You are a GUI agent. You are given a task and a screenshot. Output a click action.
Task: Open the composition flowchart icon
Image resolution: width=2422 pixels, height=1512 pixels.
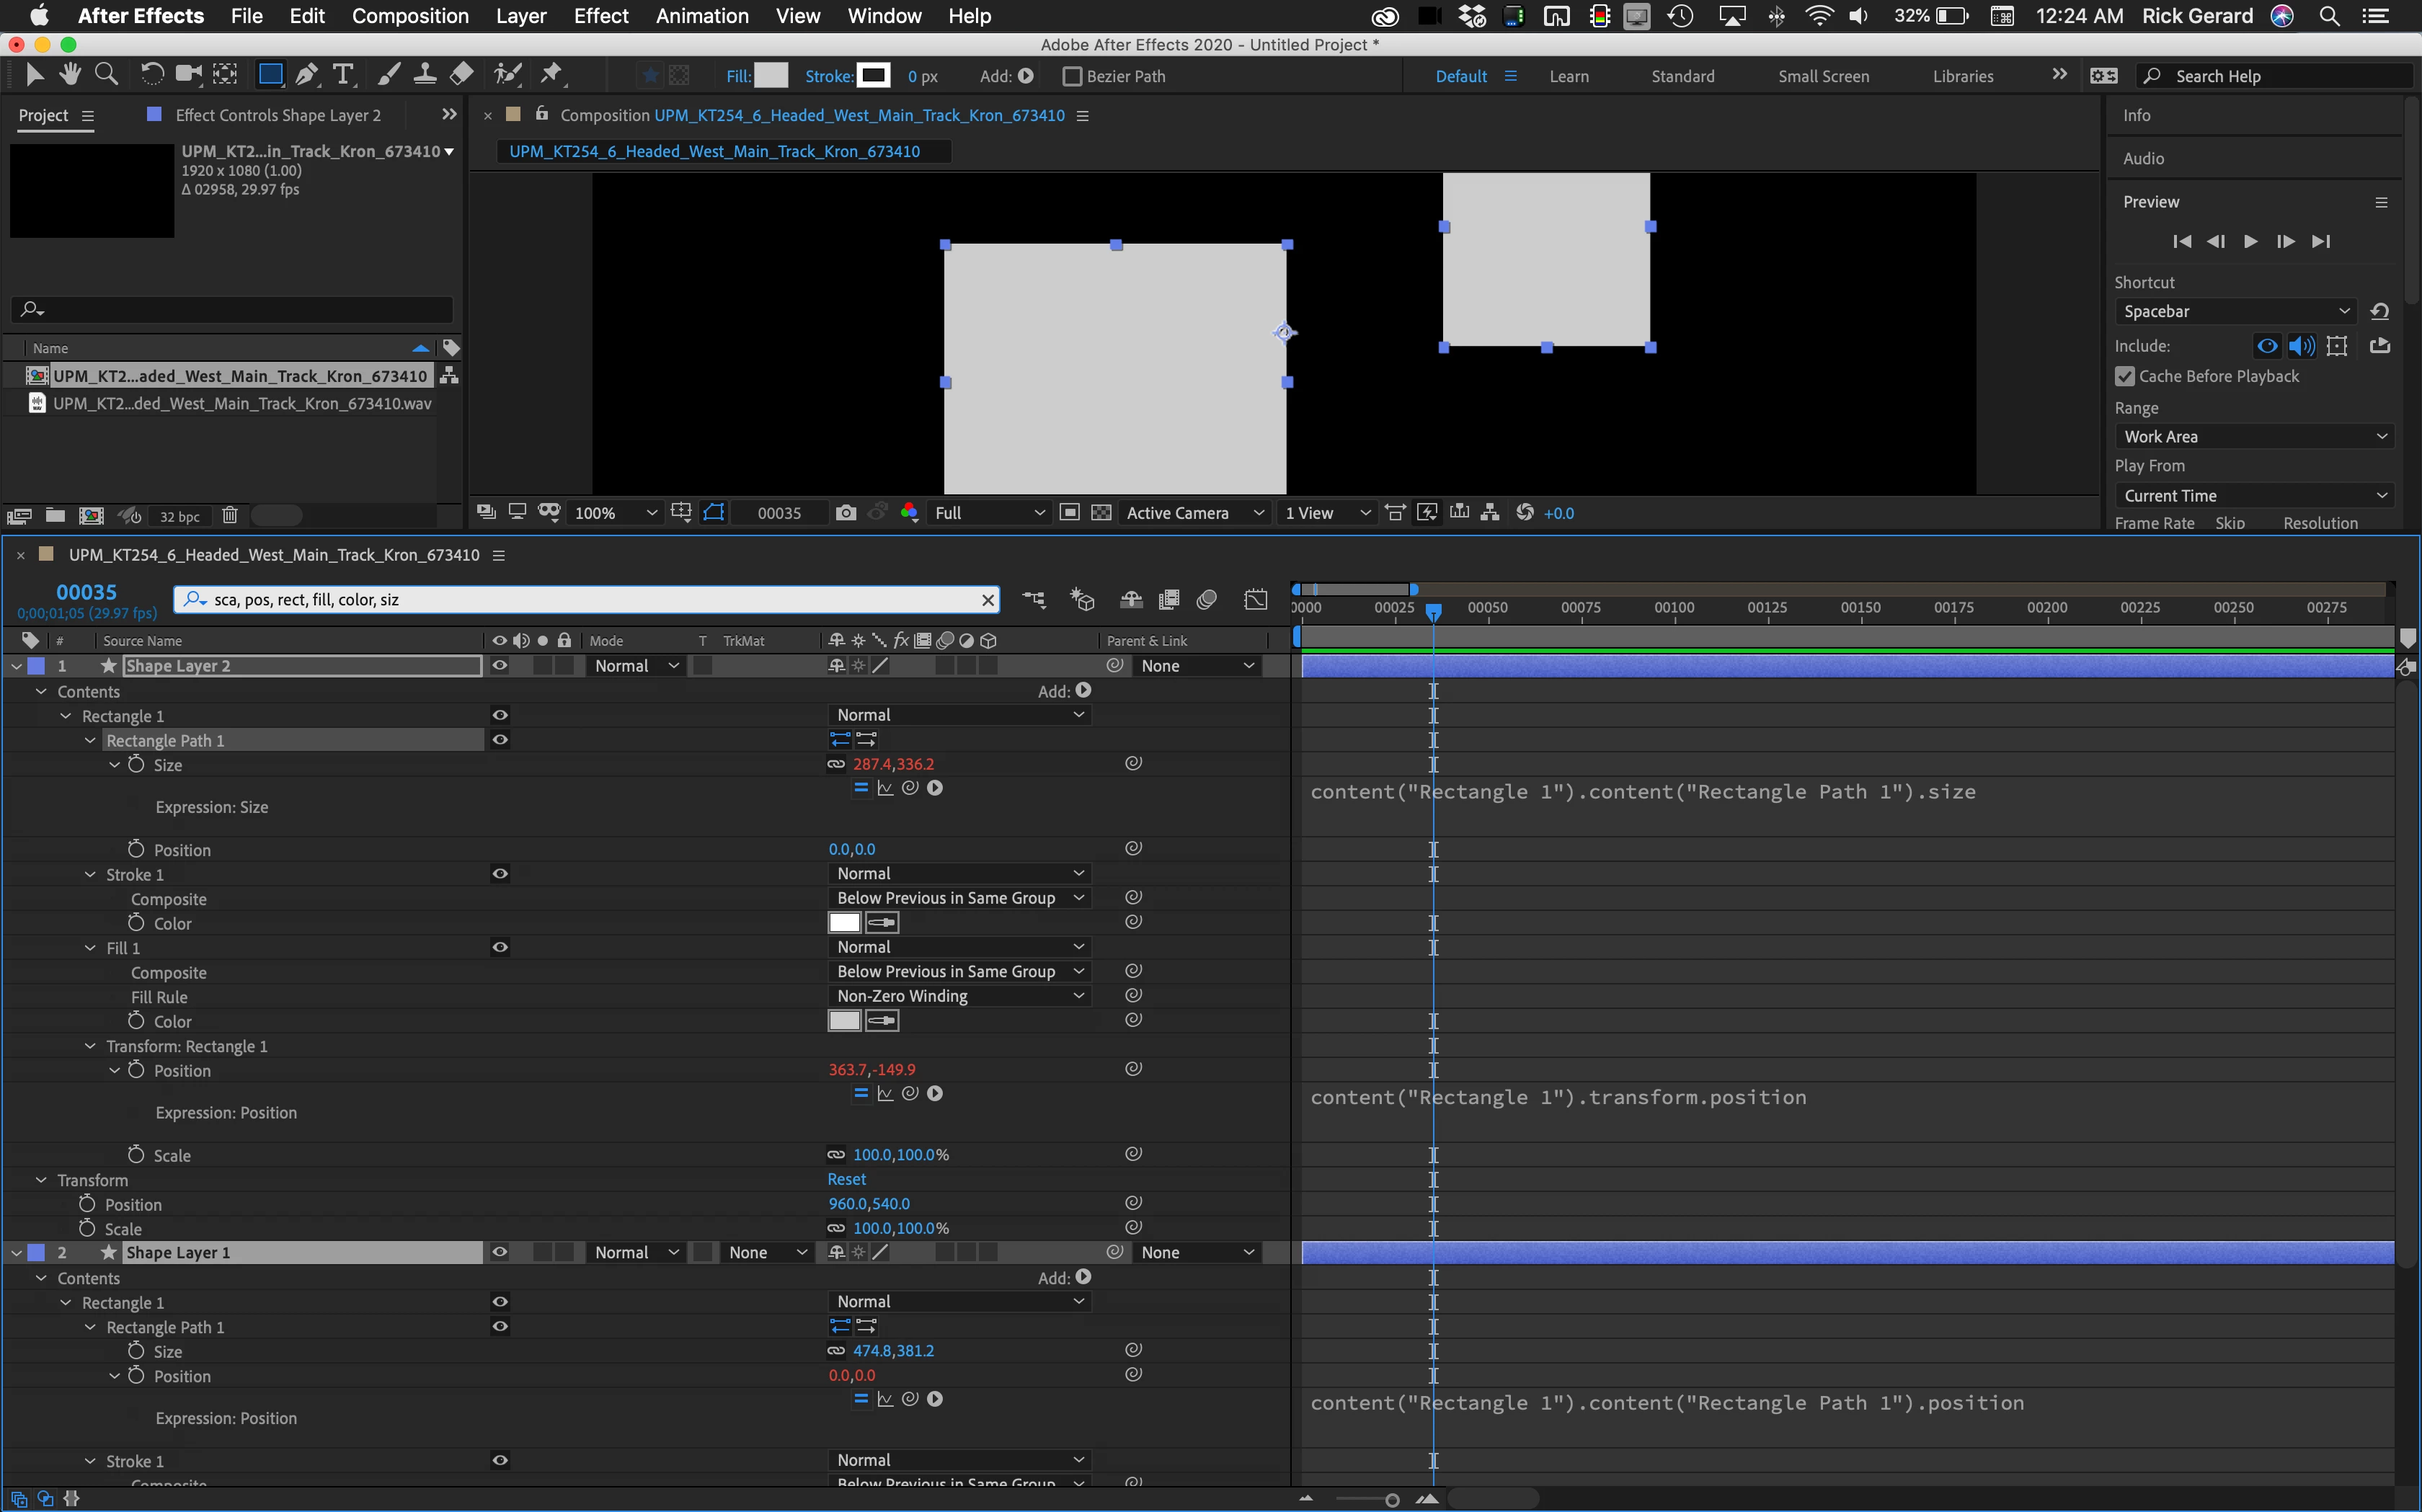pos(1490,513)
